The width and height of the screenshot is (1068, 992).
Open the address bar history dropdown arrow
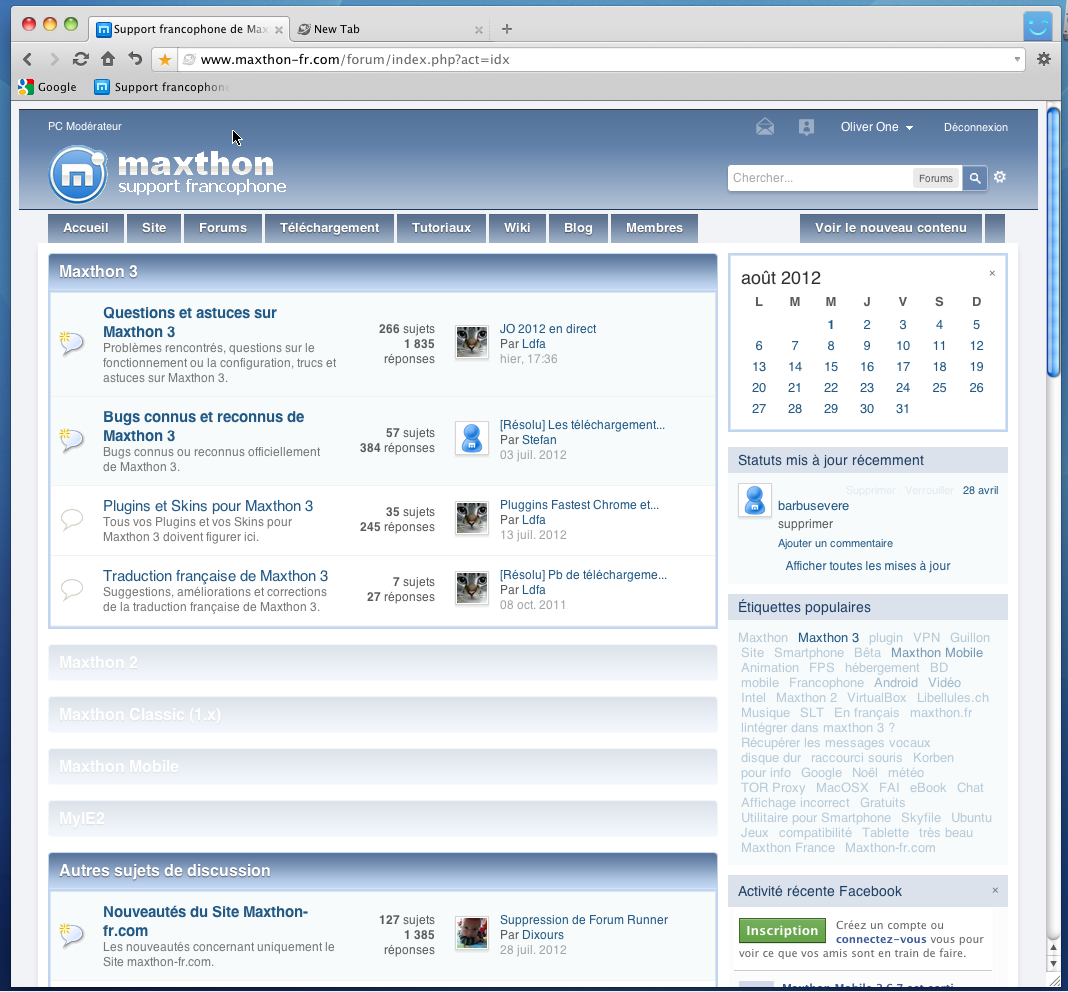pos(1017,59)
